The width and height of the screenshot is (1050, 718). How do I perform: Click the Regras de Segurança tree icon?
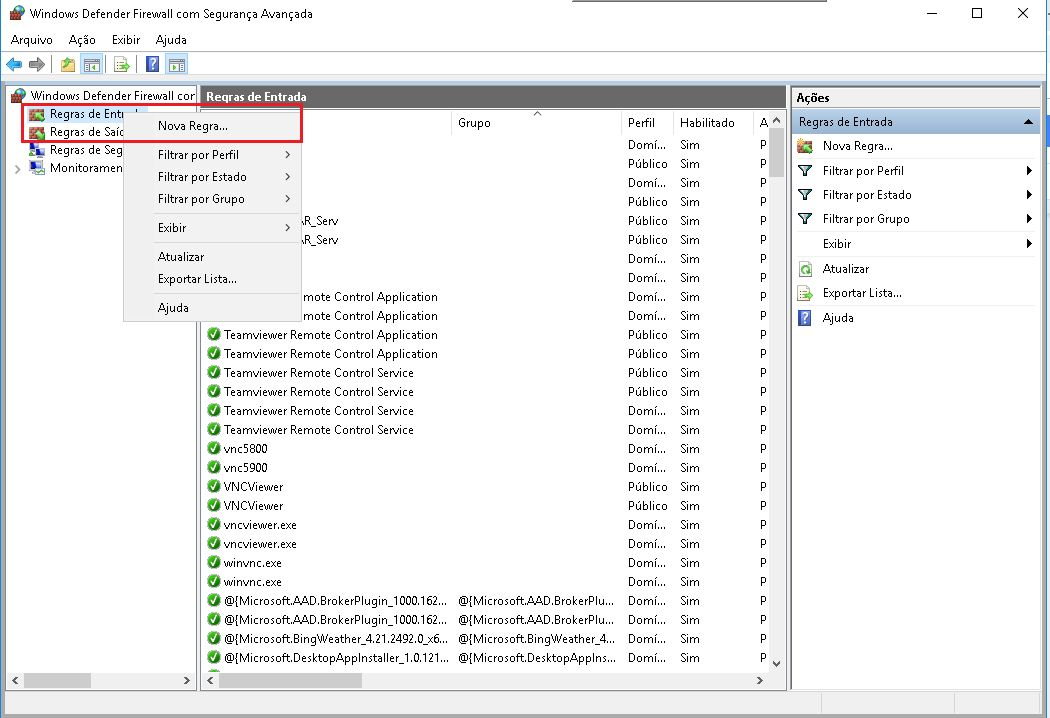pyautogui.click(x=37, y=150)
